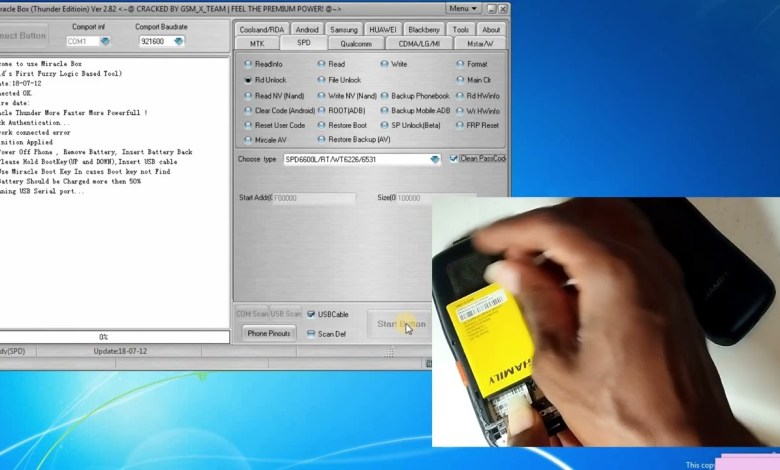Select the ReadInfo radio option
Image resolution: width=780 pixels, height=470 pixels.
(x=248, y=64)
